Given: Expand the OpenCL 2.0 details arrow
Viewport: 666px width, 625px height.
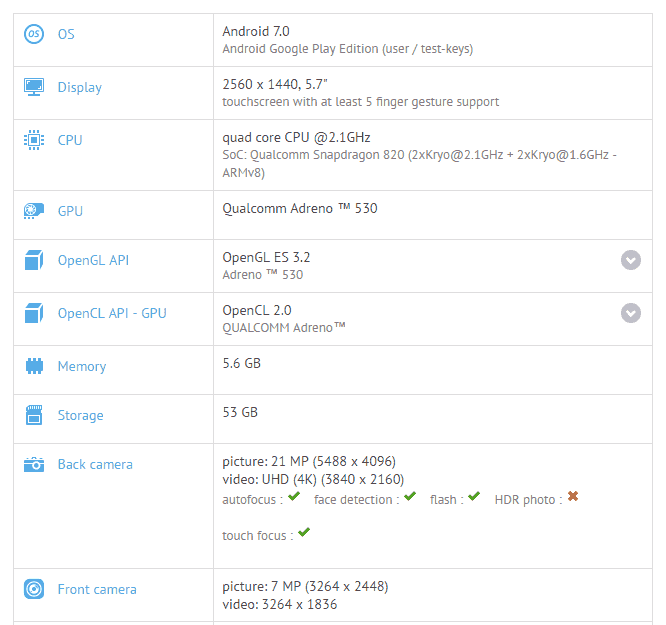Looking at the screenshot, I should (x=631, y=313).
